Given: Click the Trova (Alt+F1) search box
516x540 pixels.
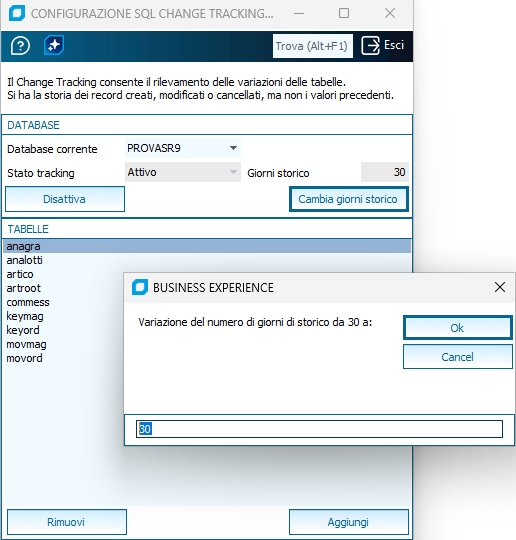Looking at the screenshot, I should click(313, 46).
